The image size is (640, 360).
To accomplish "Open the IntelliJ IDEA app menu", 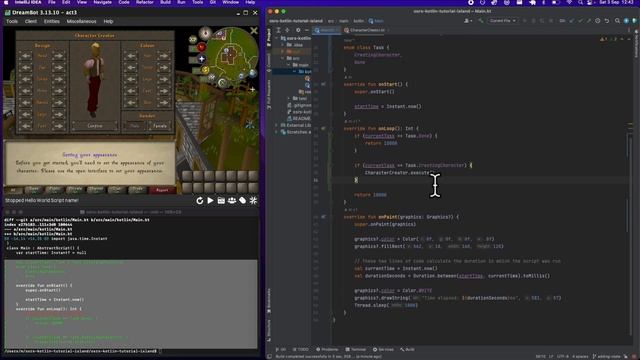I will (x=28, y=2).
